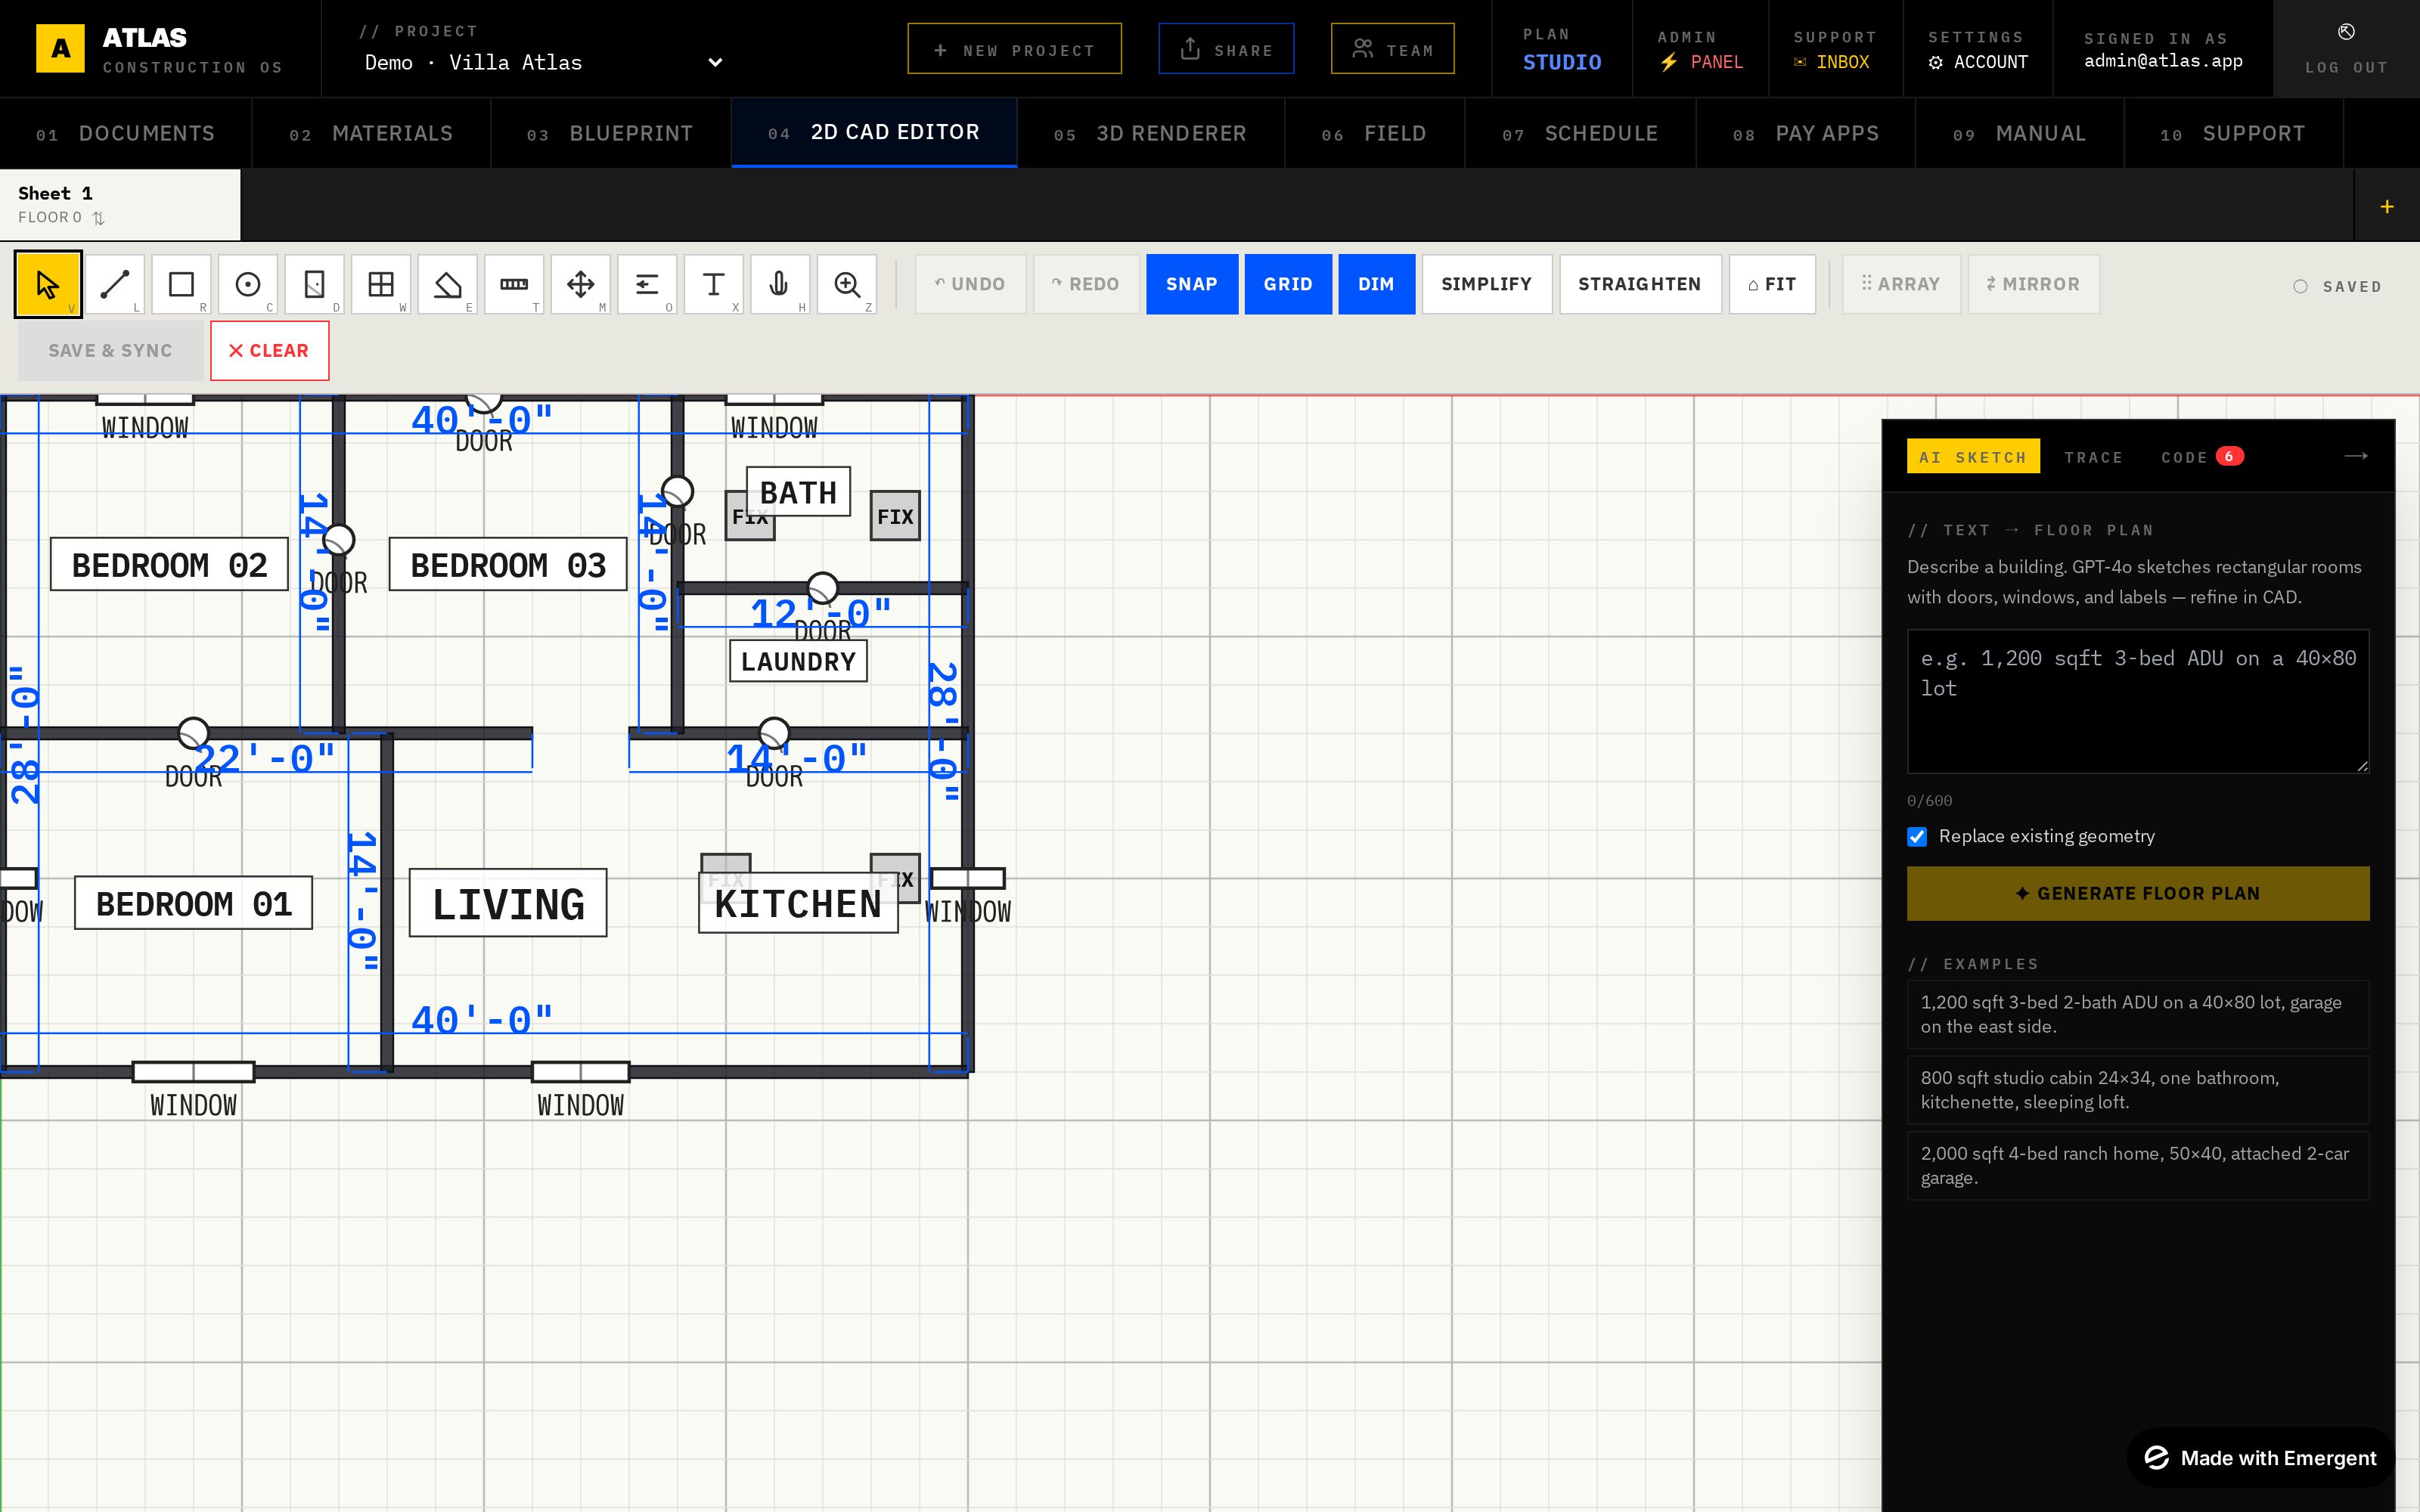Open the Pay Apps tab
Image resolution: width=2420 pixels, height=1512 pixels.
coord(1806,133)
